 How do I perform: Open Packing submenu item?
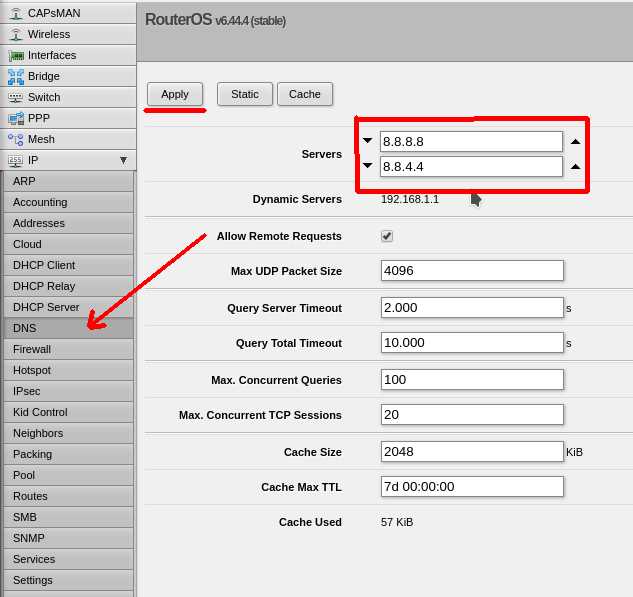[69, 454]
